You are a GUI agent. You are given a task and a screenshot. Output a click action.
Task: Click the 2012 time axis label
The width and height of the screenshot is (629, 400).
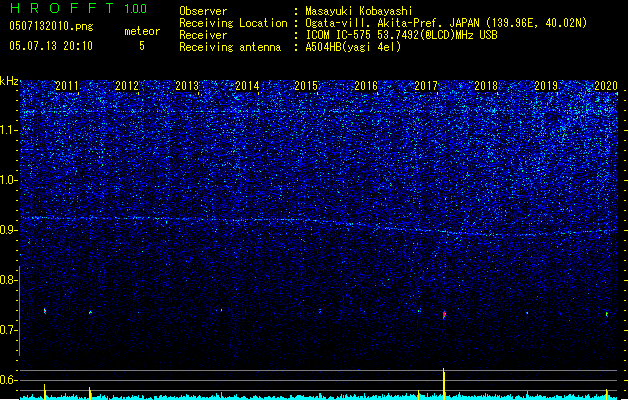coord(127,86)
